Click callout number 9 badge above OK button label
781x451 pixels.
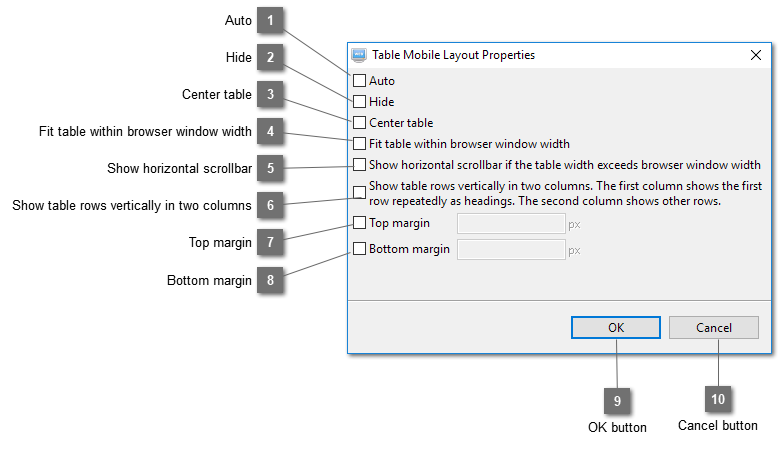click(x=617, y=401)
